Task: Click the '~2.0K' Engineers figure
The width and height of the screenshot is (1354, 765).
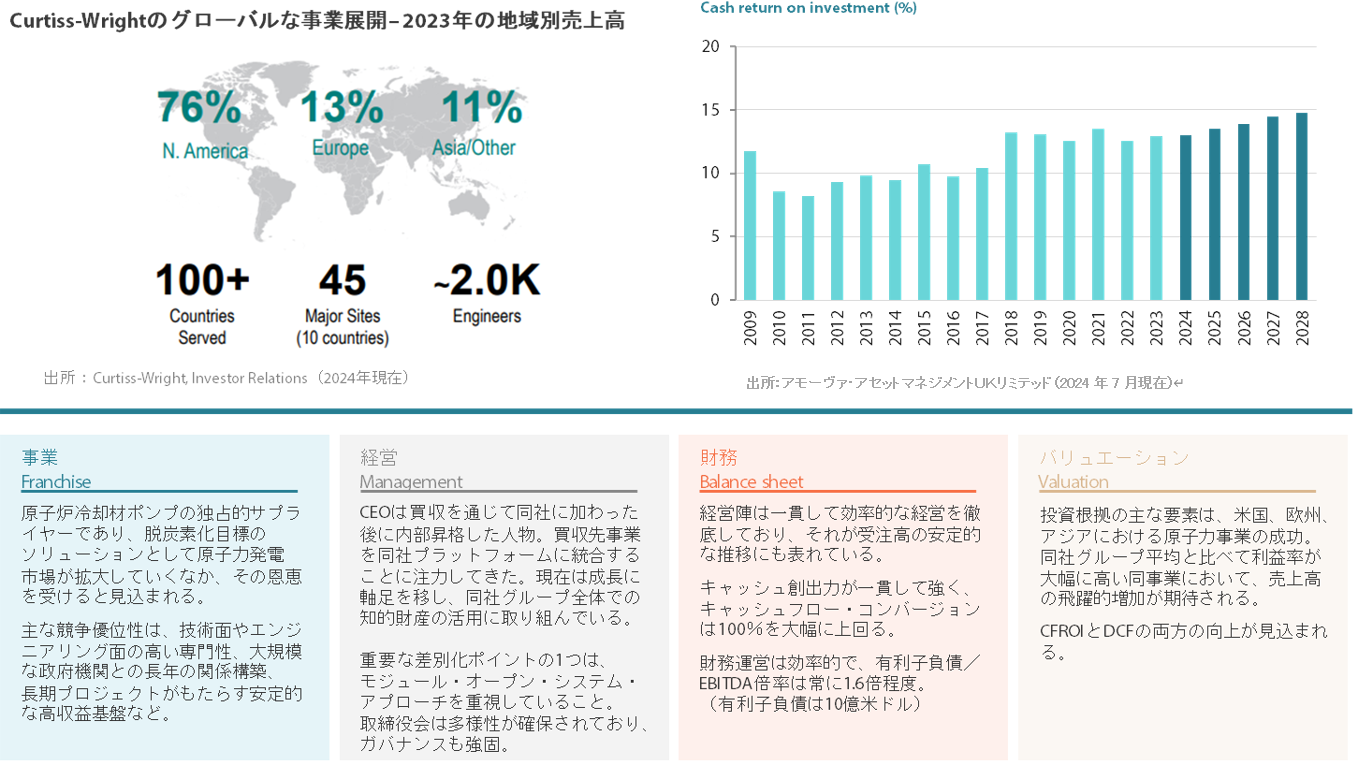Action: (x=487, y=281)
